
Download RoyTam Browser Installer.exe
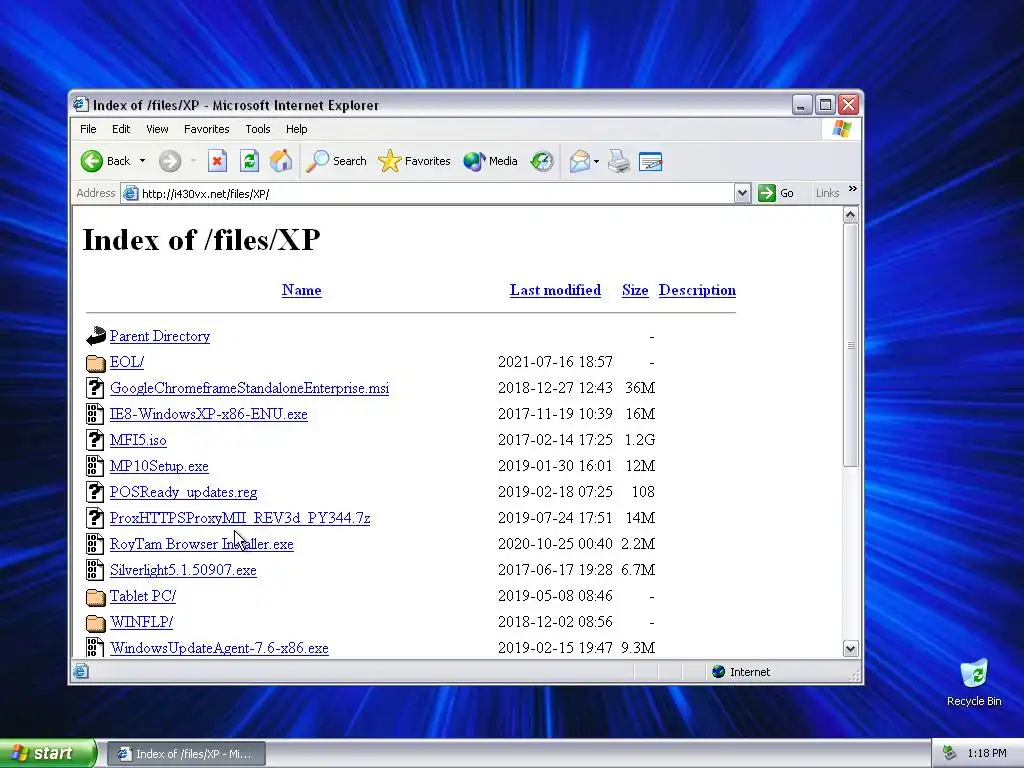(x=202, y=544)
